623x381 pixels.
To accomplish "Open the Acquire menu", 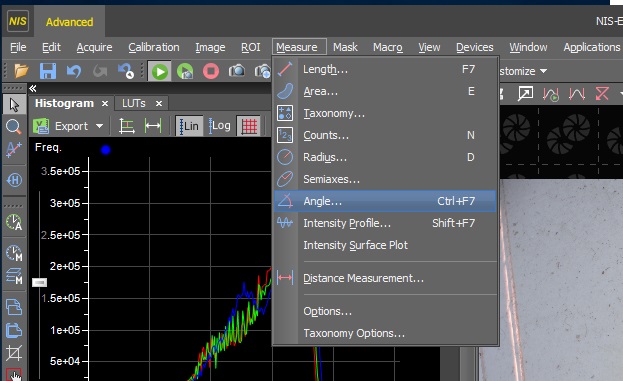I will [x=94, y=47].
